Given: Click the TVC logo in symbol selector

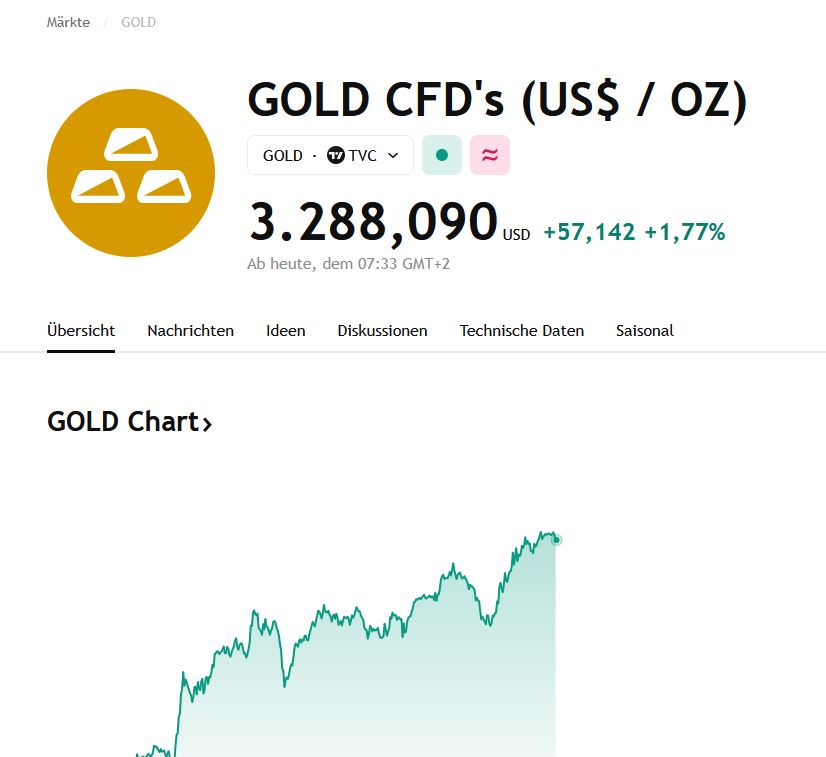Looking at the screenshot, I should (x=336, y=155).
